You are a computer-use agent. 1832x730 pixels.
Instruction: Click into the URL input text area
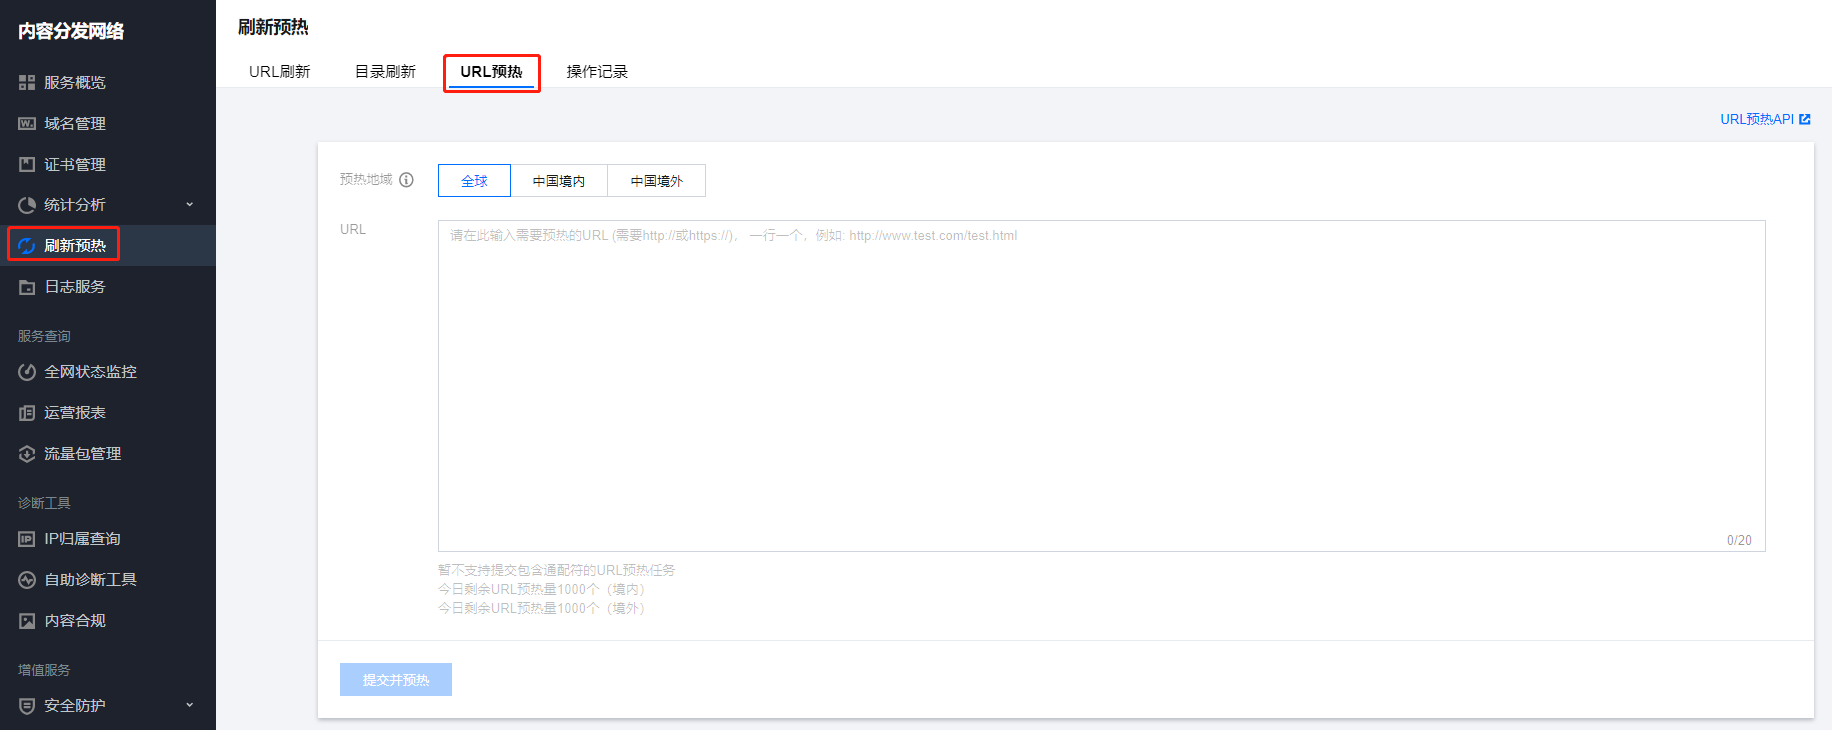point(1100,385)
